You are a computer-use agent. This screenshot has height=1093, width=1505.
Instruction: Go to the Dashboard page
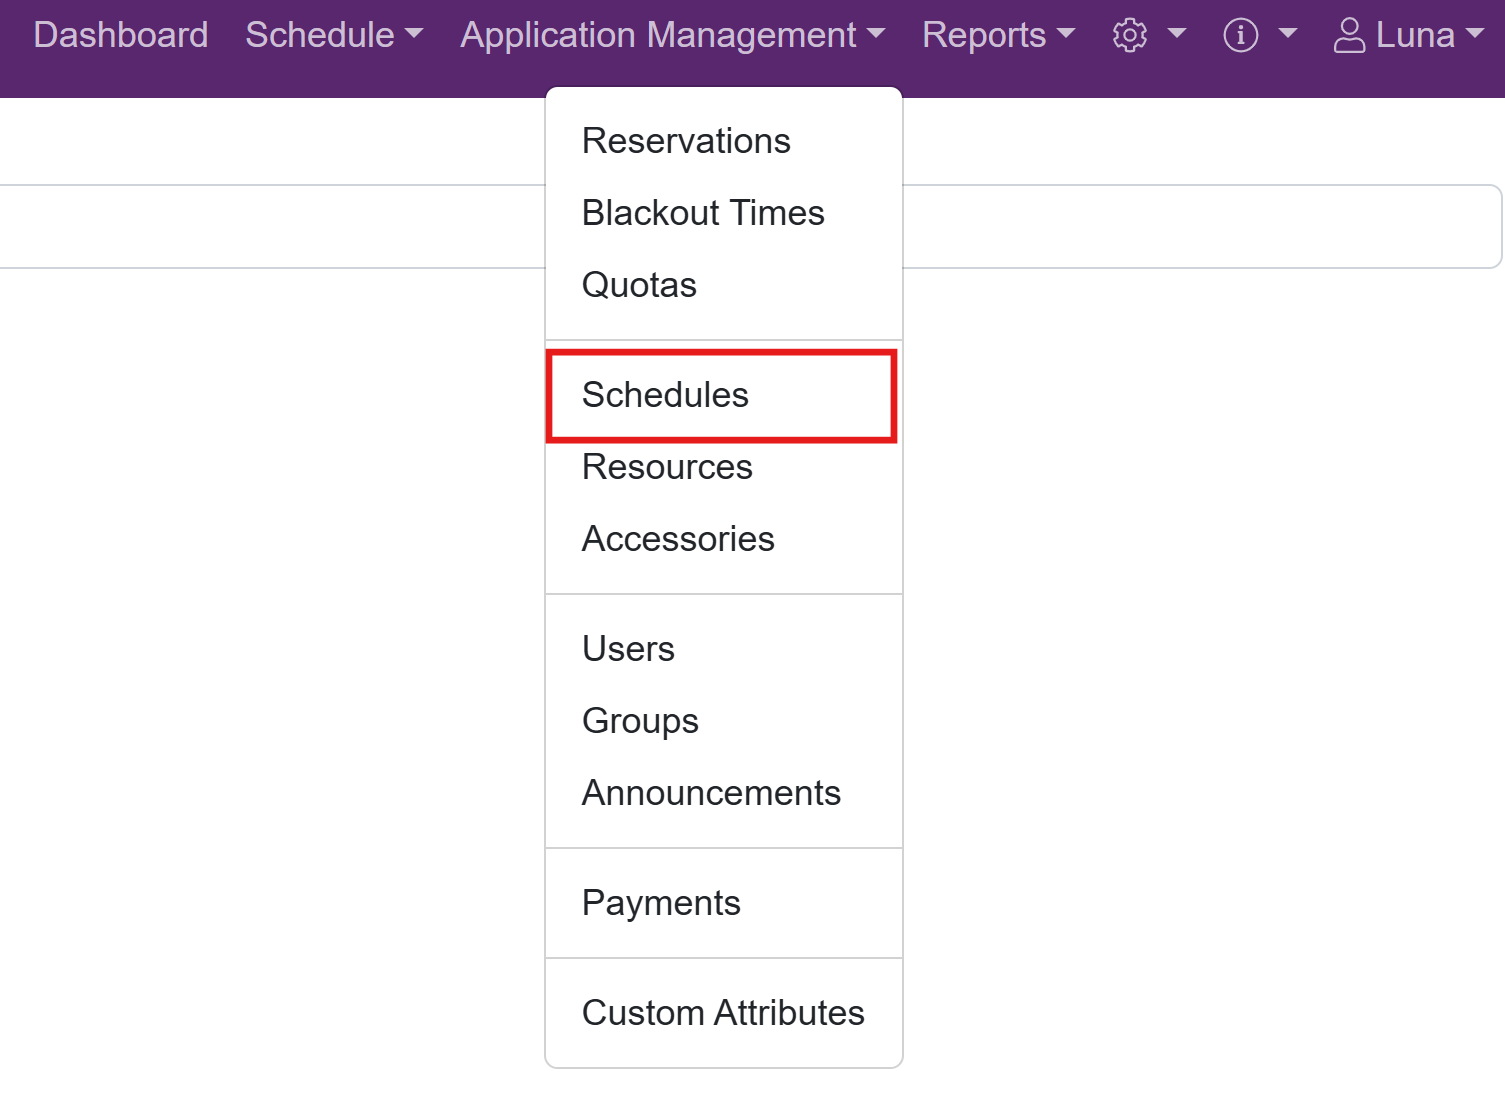(x=121, y=35)
